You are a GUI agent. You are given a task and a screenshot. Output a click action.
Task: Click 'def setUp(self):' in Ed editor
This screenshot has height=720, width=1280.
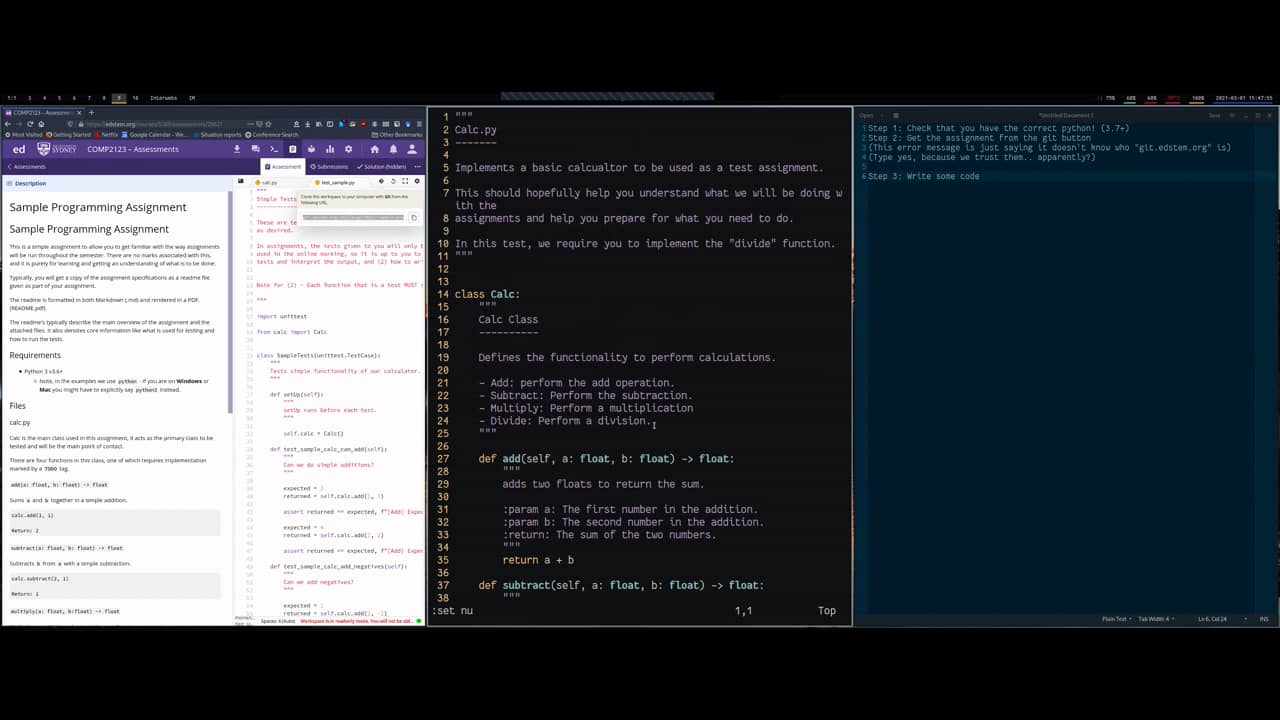297,394
